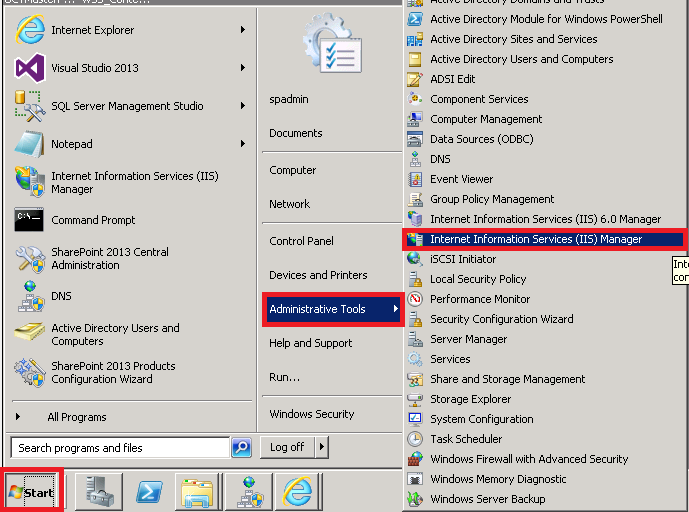Expand Notepad jump list arrow
Screen dimensions: 689x512
pyautogui.click(x=243, y=144)
